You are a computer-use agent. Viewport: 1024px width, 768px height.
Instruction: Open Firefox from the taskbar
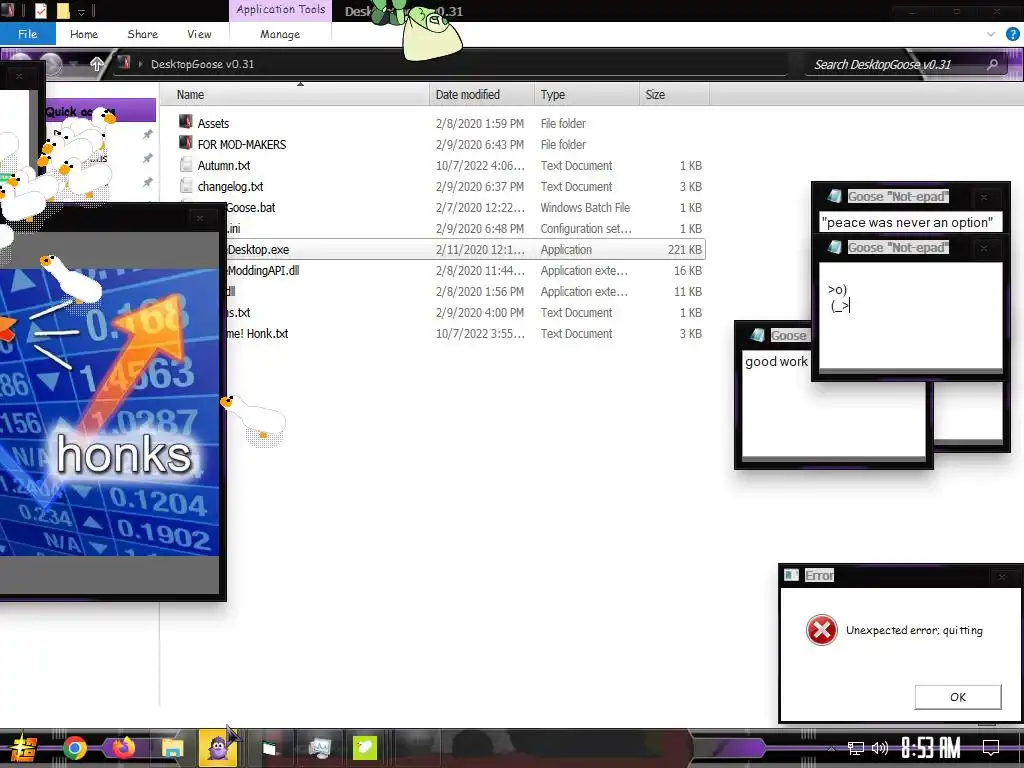pyautogui.click(x=123, y=747)
